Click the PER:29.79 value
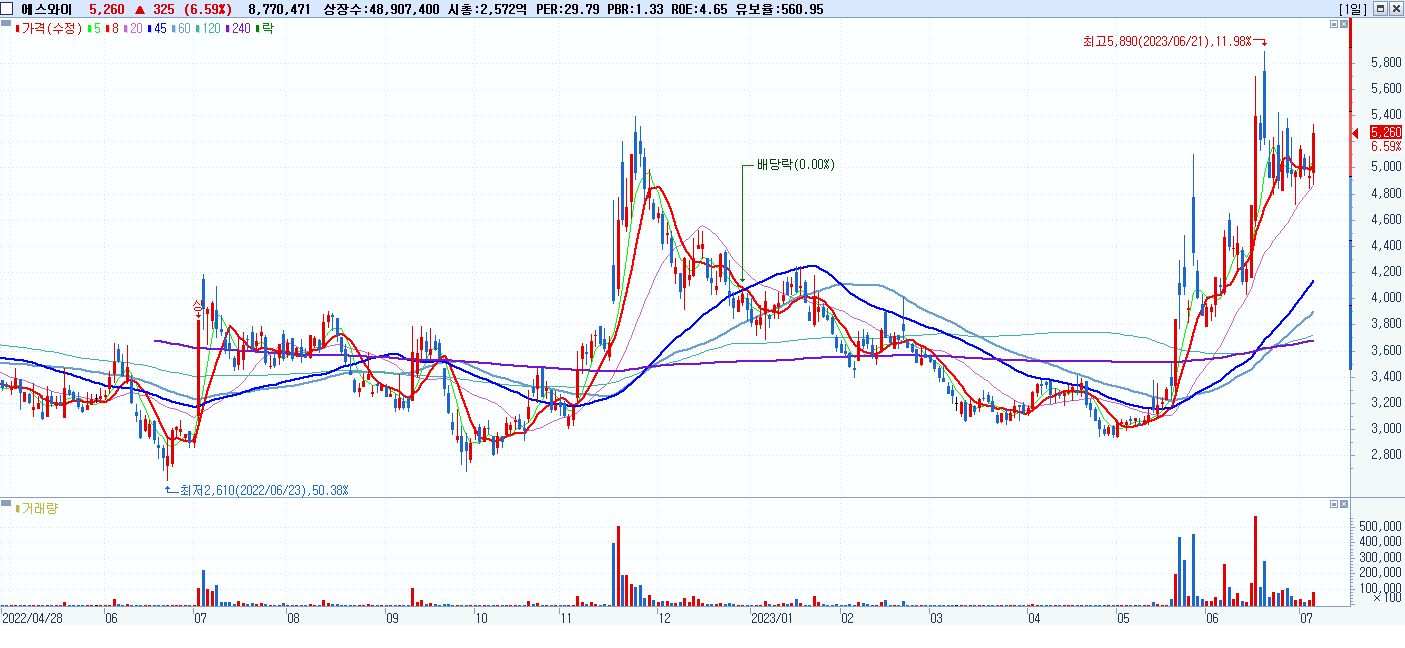Viewport: 1405px width, 648px height. point(568,8)
